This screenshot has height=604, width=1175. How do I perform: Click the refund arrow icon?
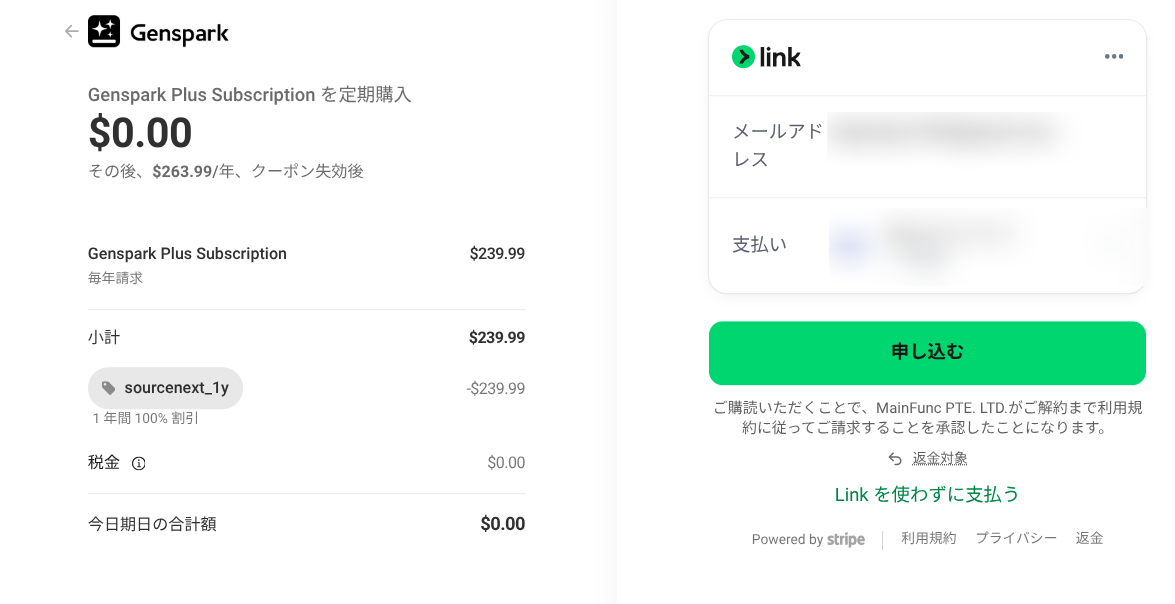pyautogui.click(x=895, y=459)
